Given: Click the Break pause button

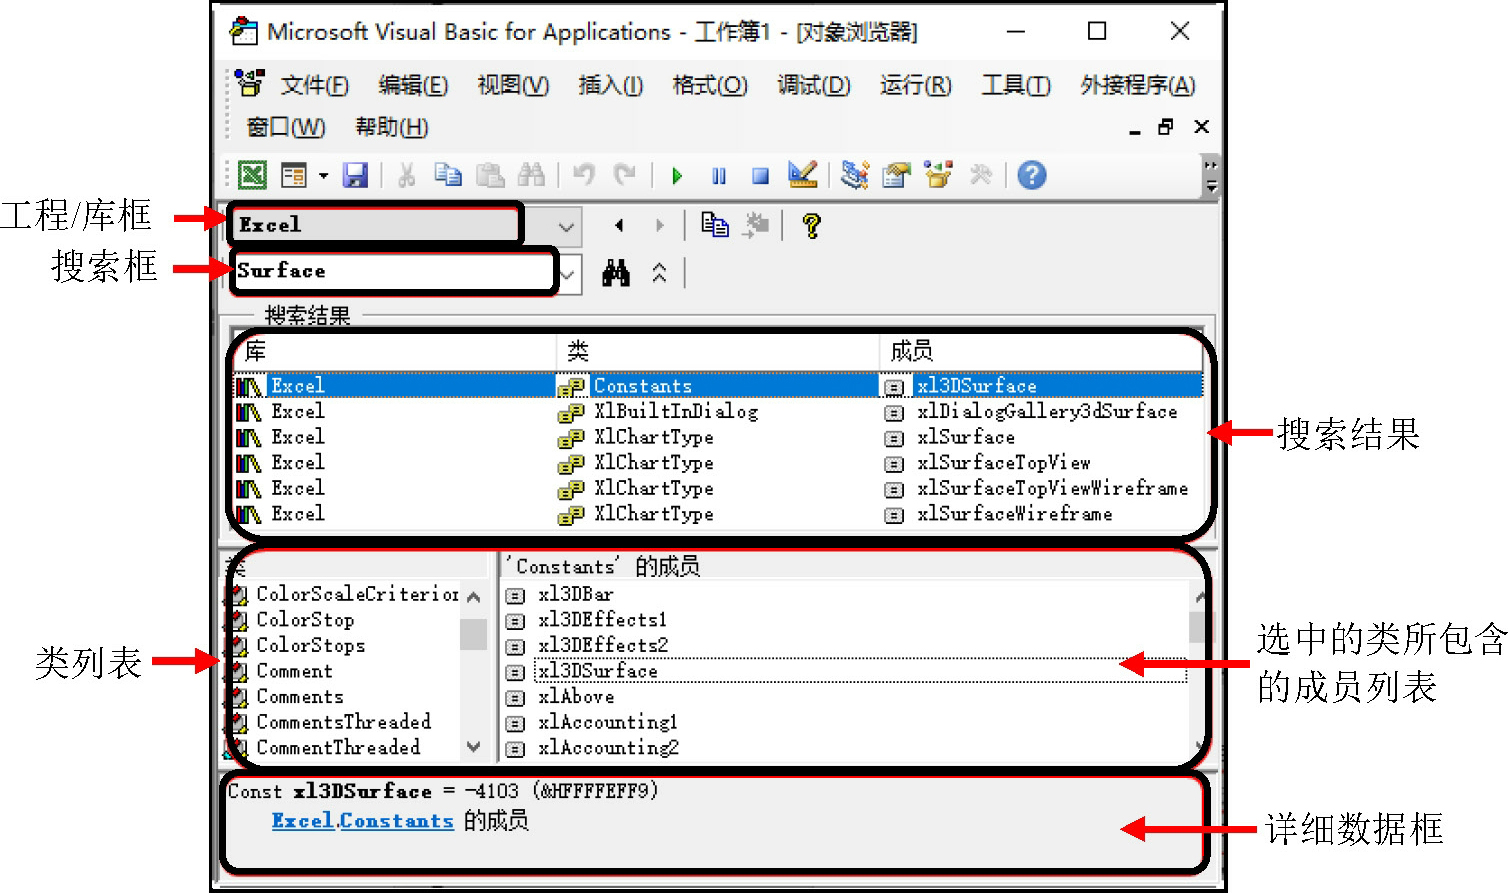Looking at the screenshot, I should pyautogui.click(x=718, y=176).
